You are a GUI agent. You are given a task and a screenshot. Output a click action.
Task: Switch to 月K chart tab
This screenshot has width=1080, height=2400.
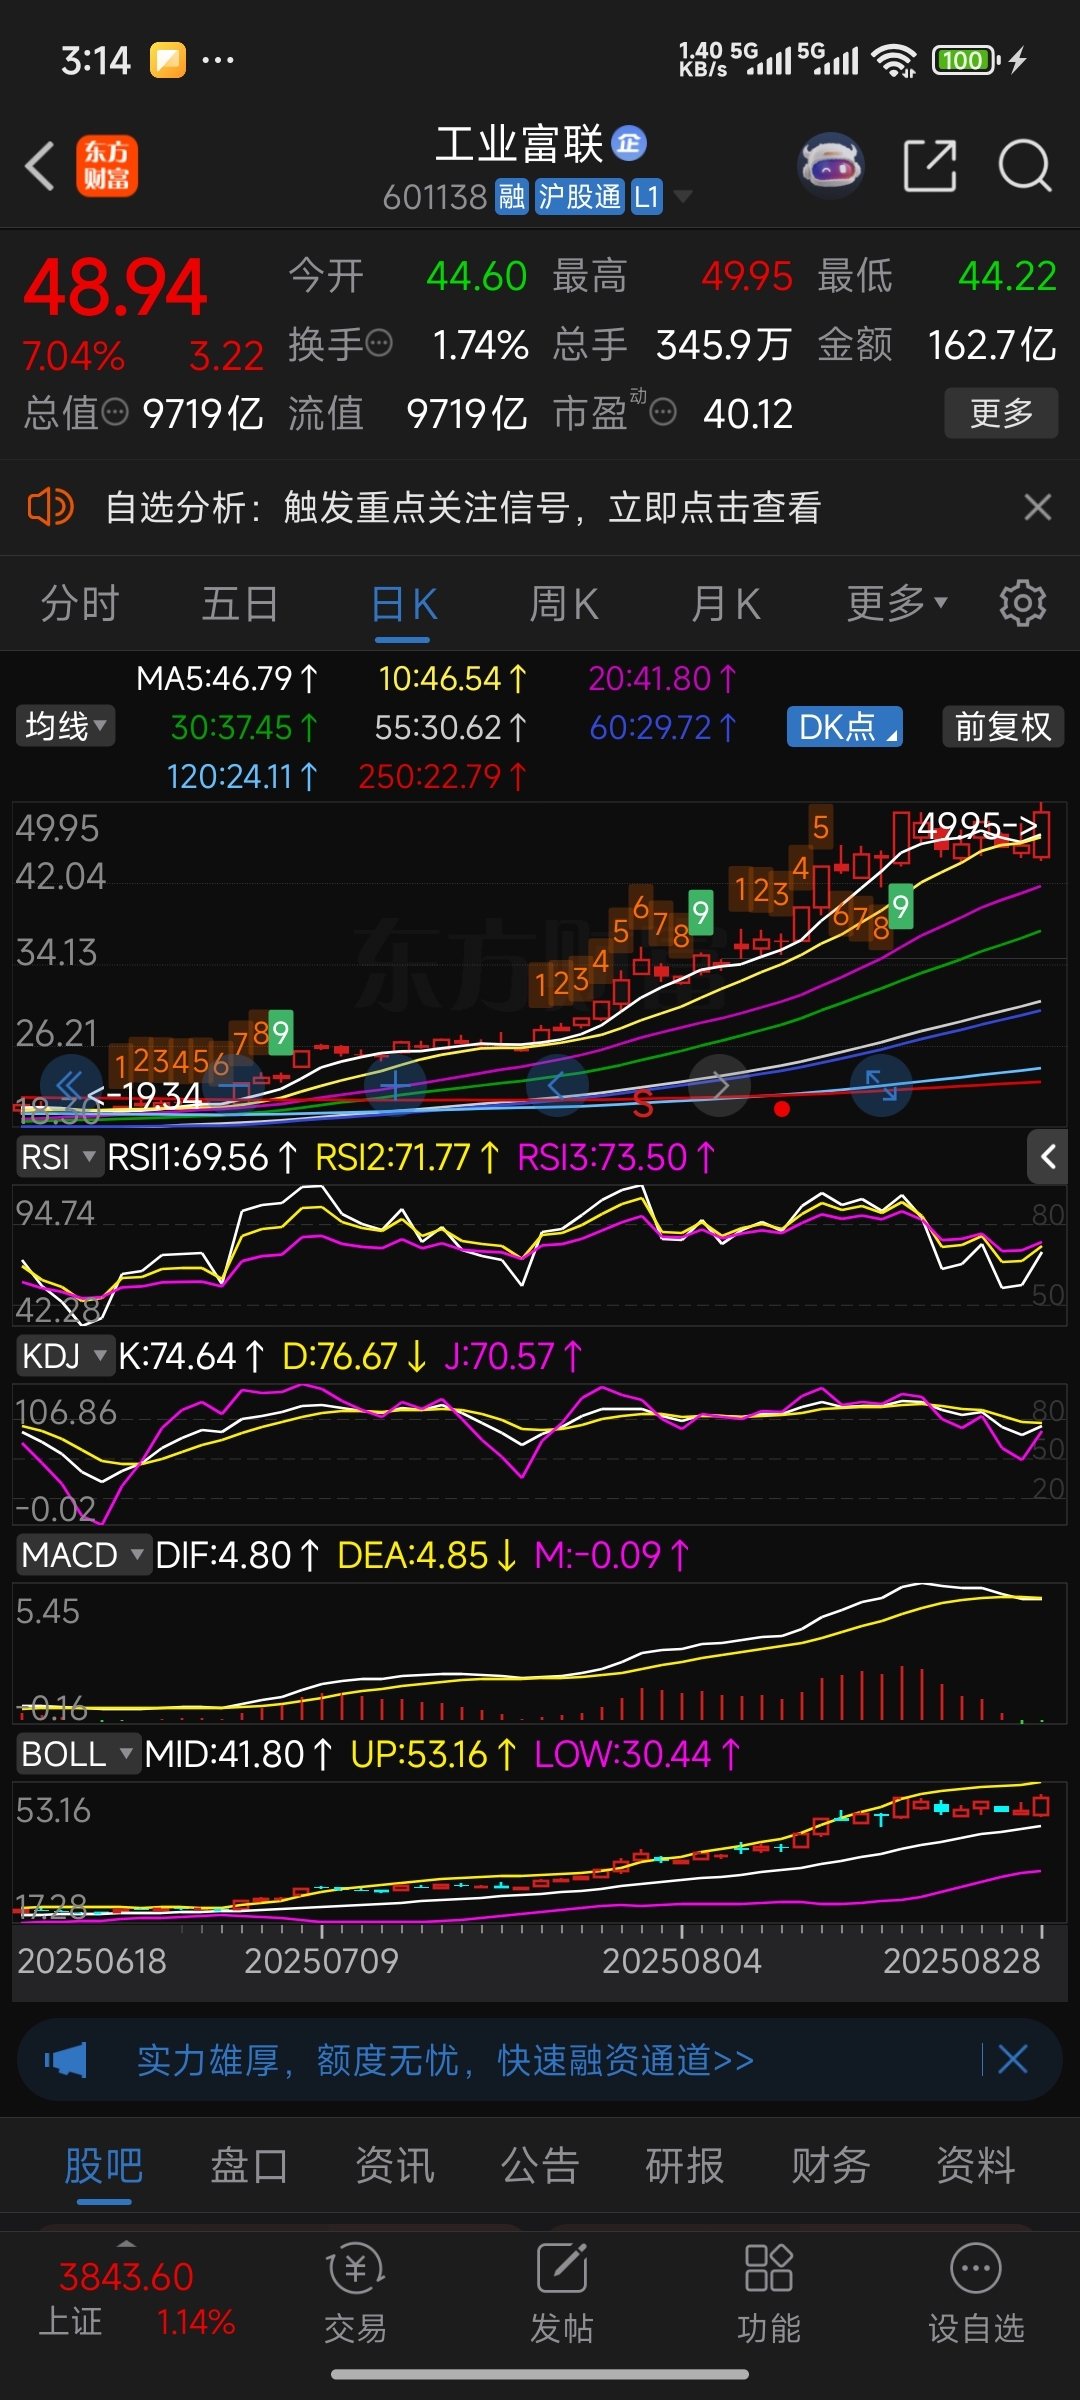(x=726, y=604)
